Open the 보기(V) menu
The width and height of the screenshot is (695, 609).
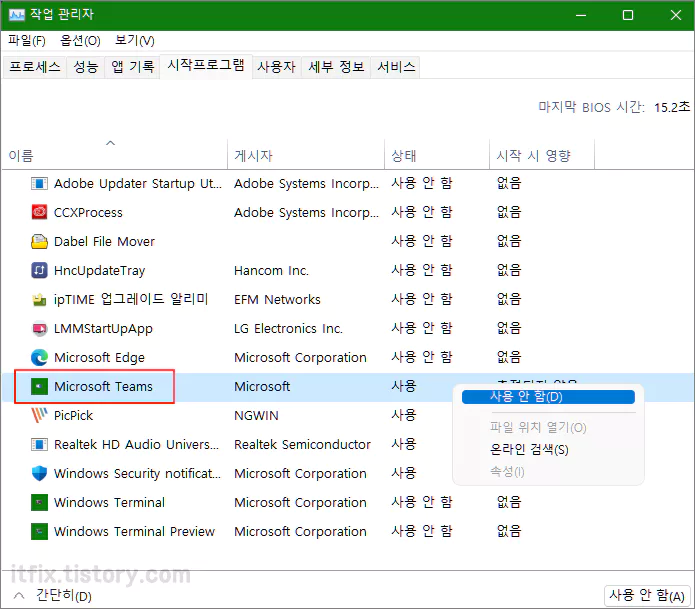(x=134, y=41)
